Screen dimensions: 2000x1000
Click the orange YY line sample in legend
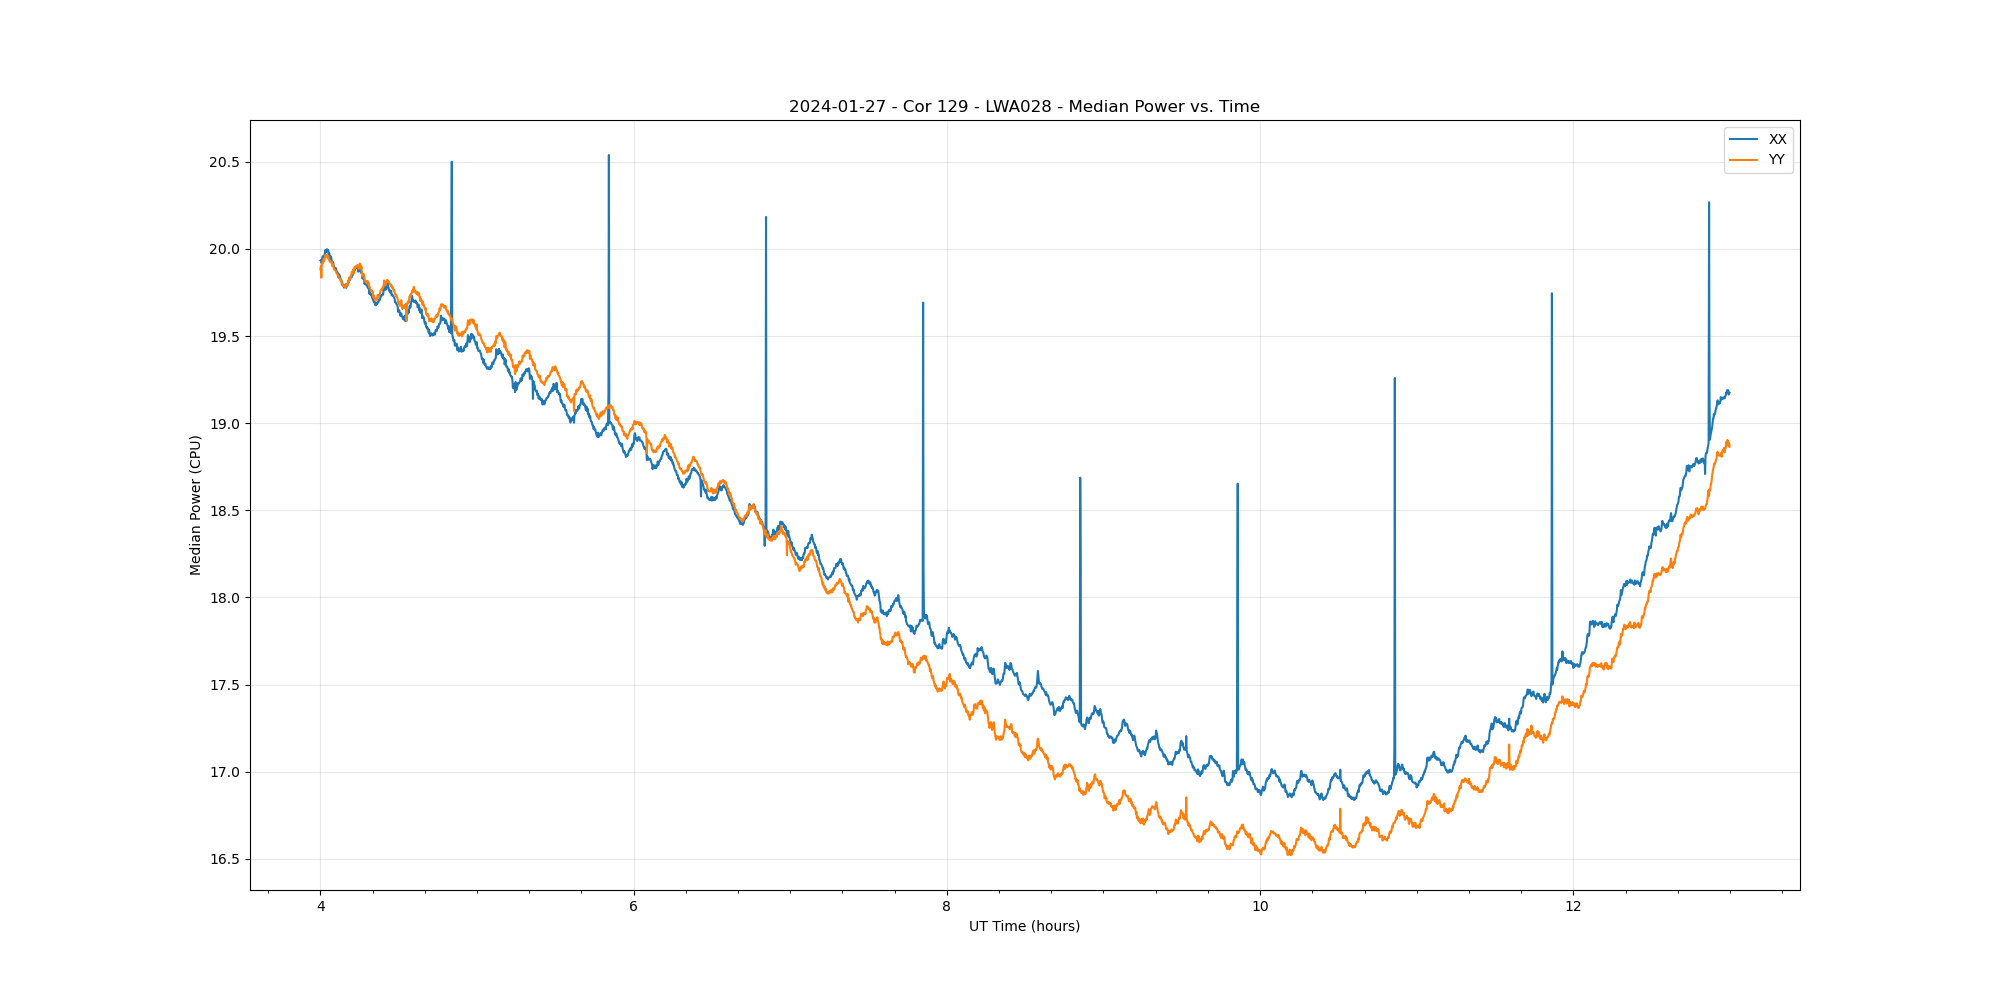[x=1744, y=160]
